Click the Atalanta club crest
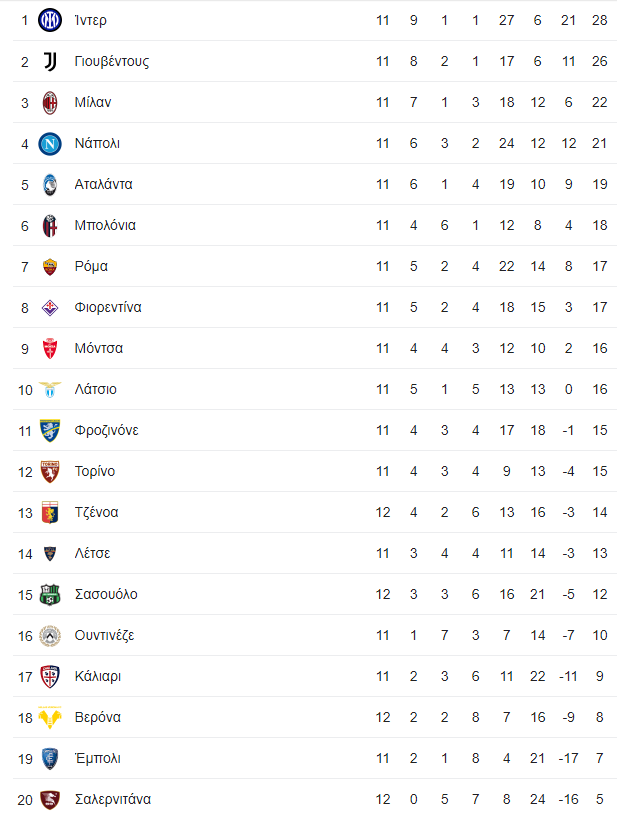This screenshot has height=818, width=617. click(50, 185)
